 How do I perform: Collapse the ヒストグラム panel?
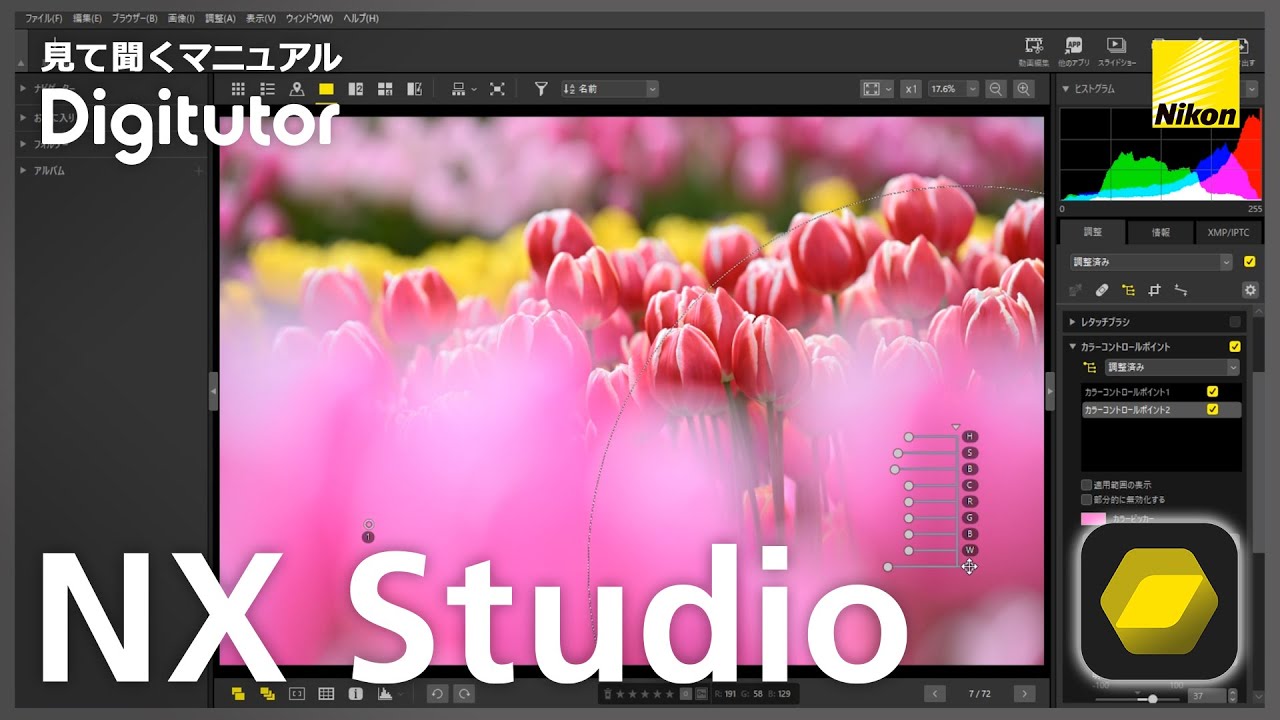[x=1066, y=89]
